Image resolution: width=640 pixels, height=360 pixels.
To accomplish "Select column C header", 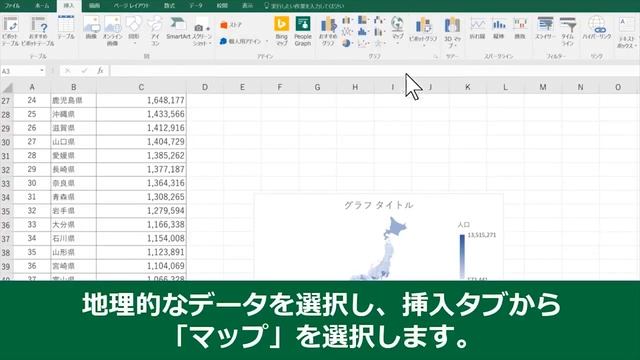I will 141,87.
